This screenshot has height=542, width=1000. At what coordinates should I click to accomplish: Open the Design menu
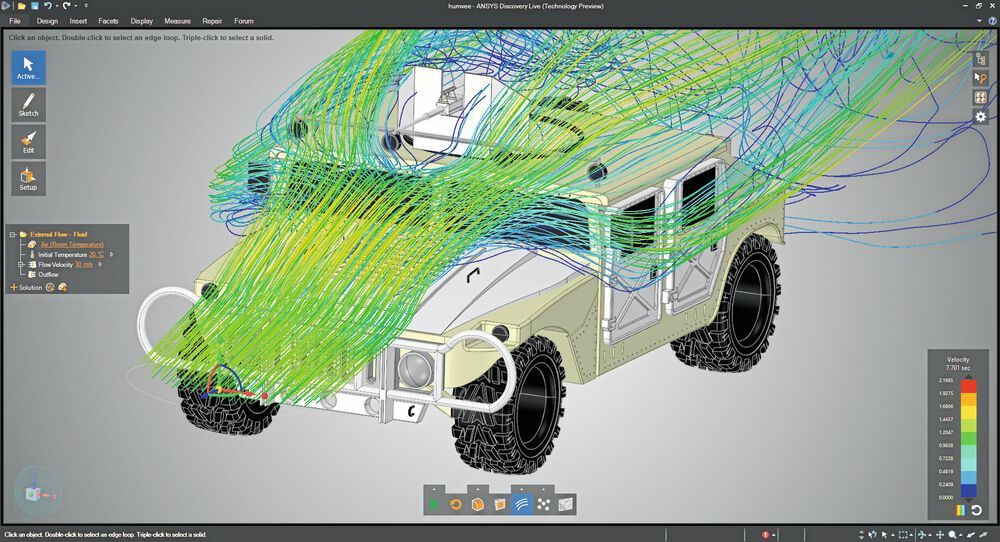(47, 21)
